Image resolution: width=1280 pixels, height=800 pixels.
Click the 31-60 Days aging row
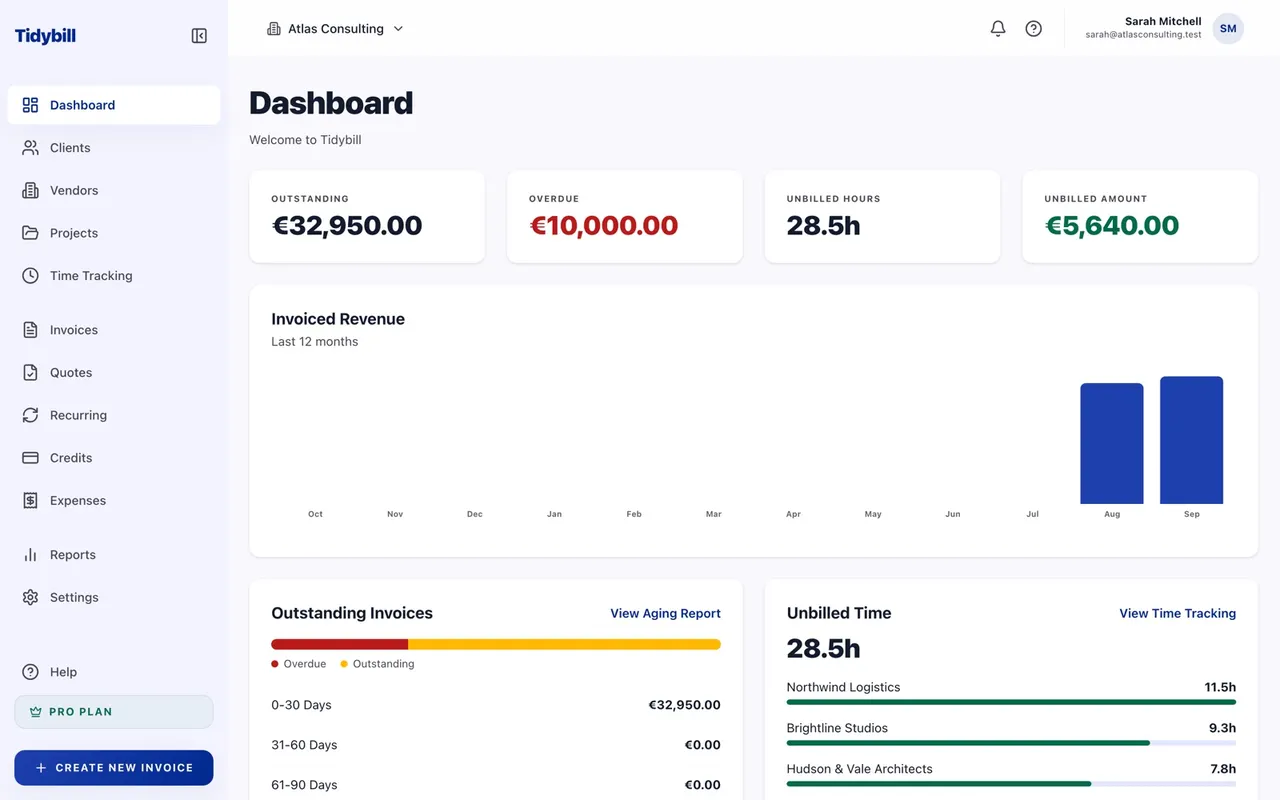[496, 745]
